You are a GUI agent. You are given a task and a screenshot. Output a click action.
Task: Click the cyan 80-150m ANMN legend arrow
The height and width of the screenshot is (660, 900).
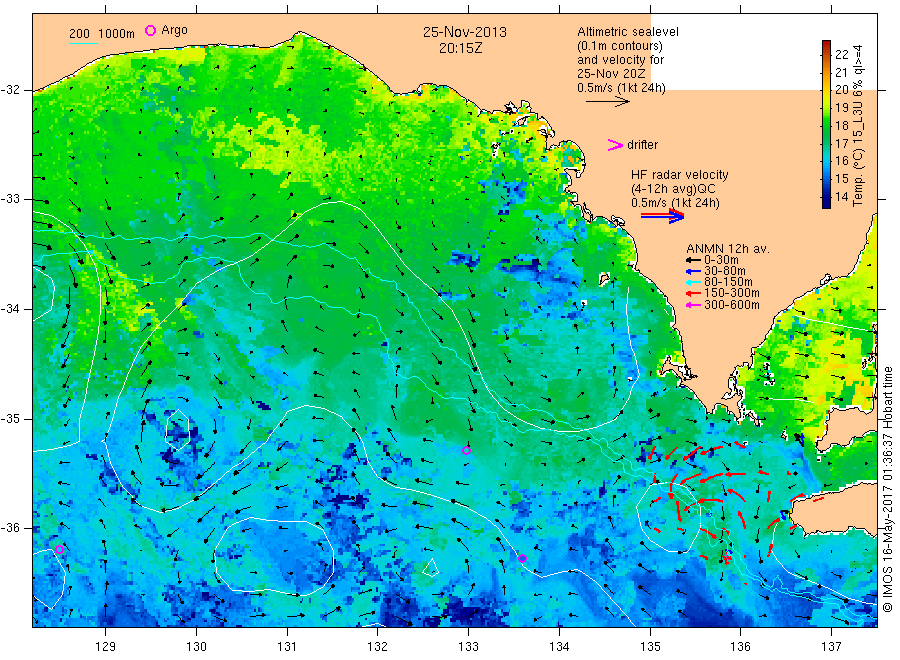[x=693, y=282]
